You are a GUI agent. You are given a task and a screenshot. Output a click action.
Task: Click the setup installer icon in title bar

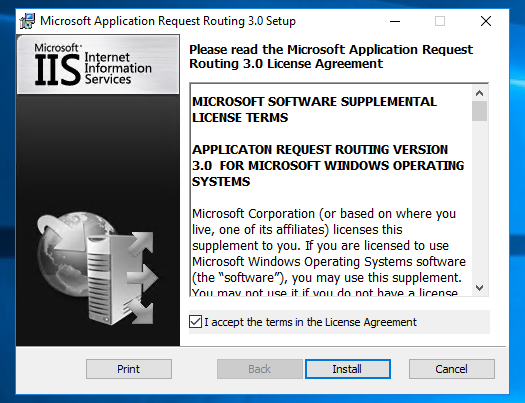click(x=27, y=21)
